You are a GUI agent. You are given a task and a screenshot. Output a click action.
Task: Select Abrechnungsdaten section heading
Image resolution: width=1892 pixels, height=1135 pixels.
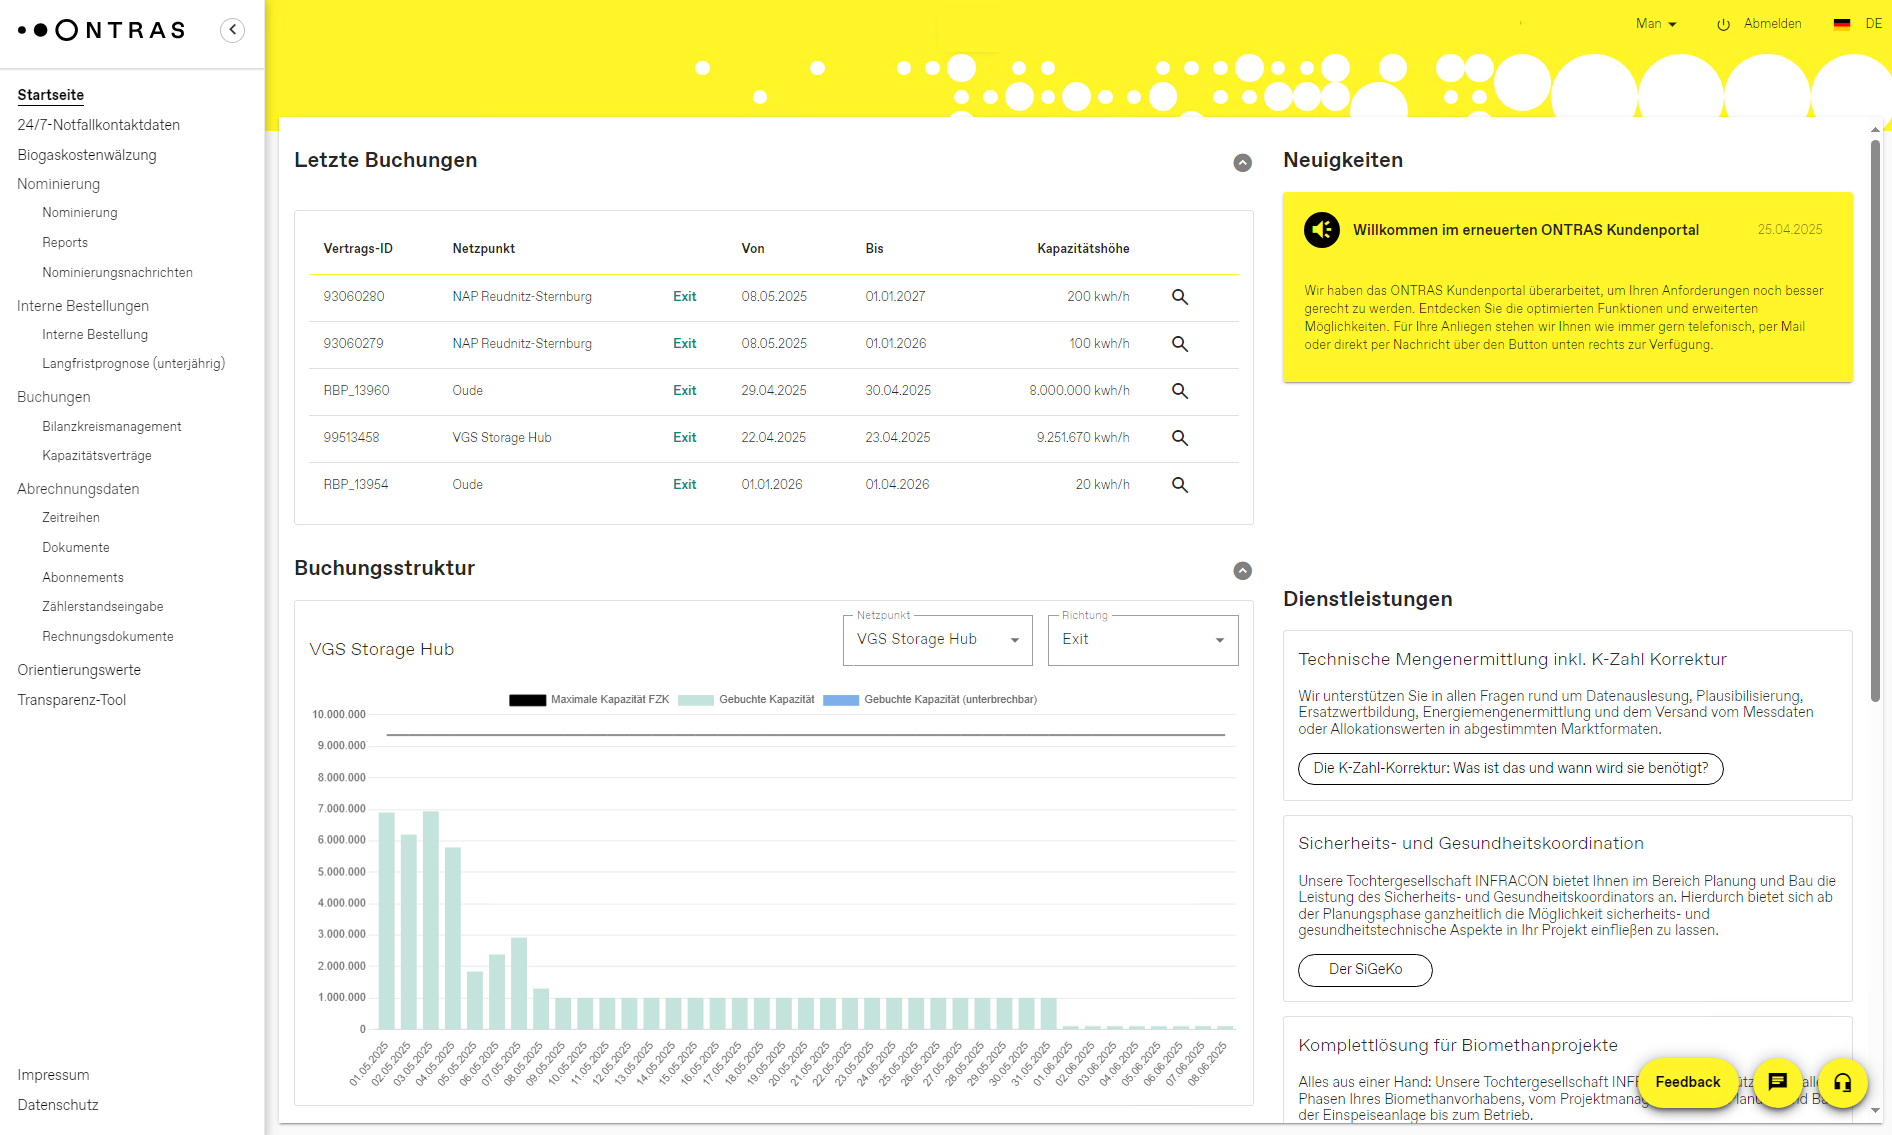[78, 489]
